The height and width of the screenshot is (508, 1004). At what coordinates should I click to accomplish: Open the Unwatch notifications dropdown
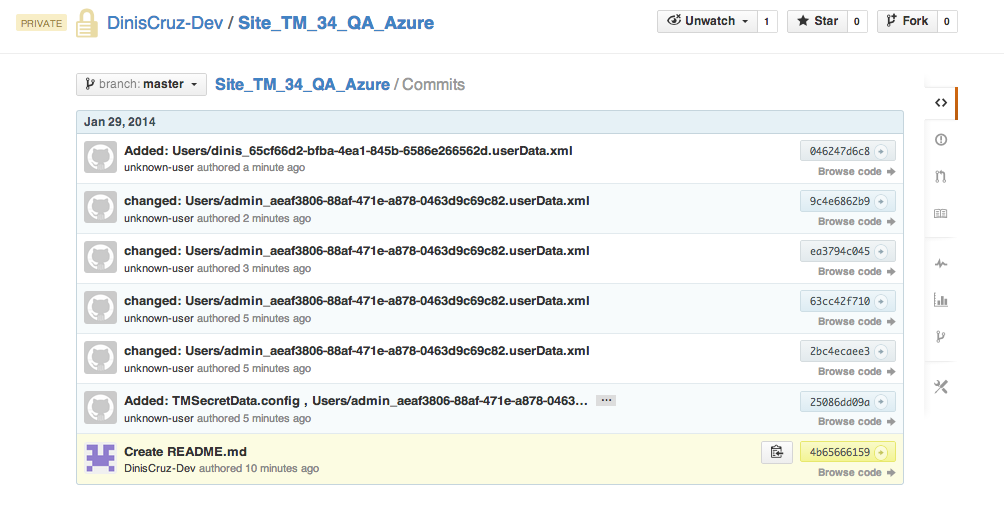[708, 21]
